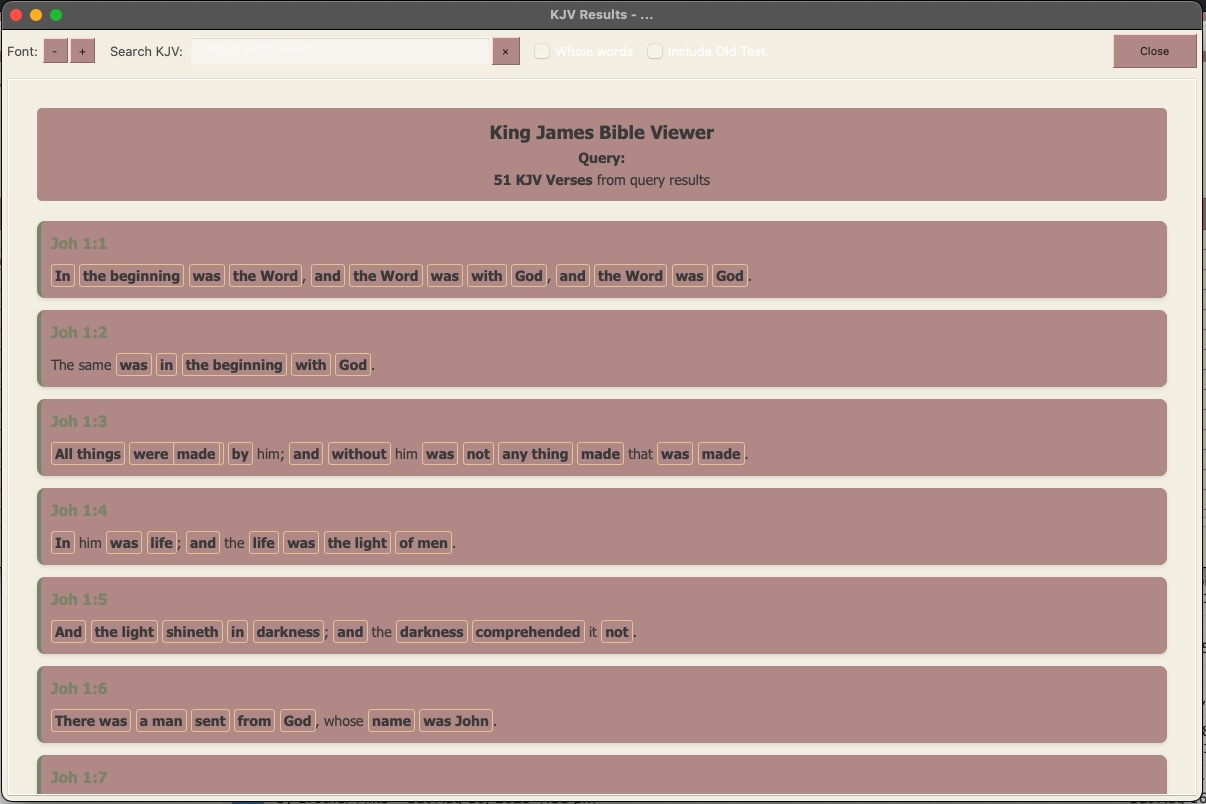Select the Joh 1:4 verse reference
1206x804 pixels.
coord(79,510)
